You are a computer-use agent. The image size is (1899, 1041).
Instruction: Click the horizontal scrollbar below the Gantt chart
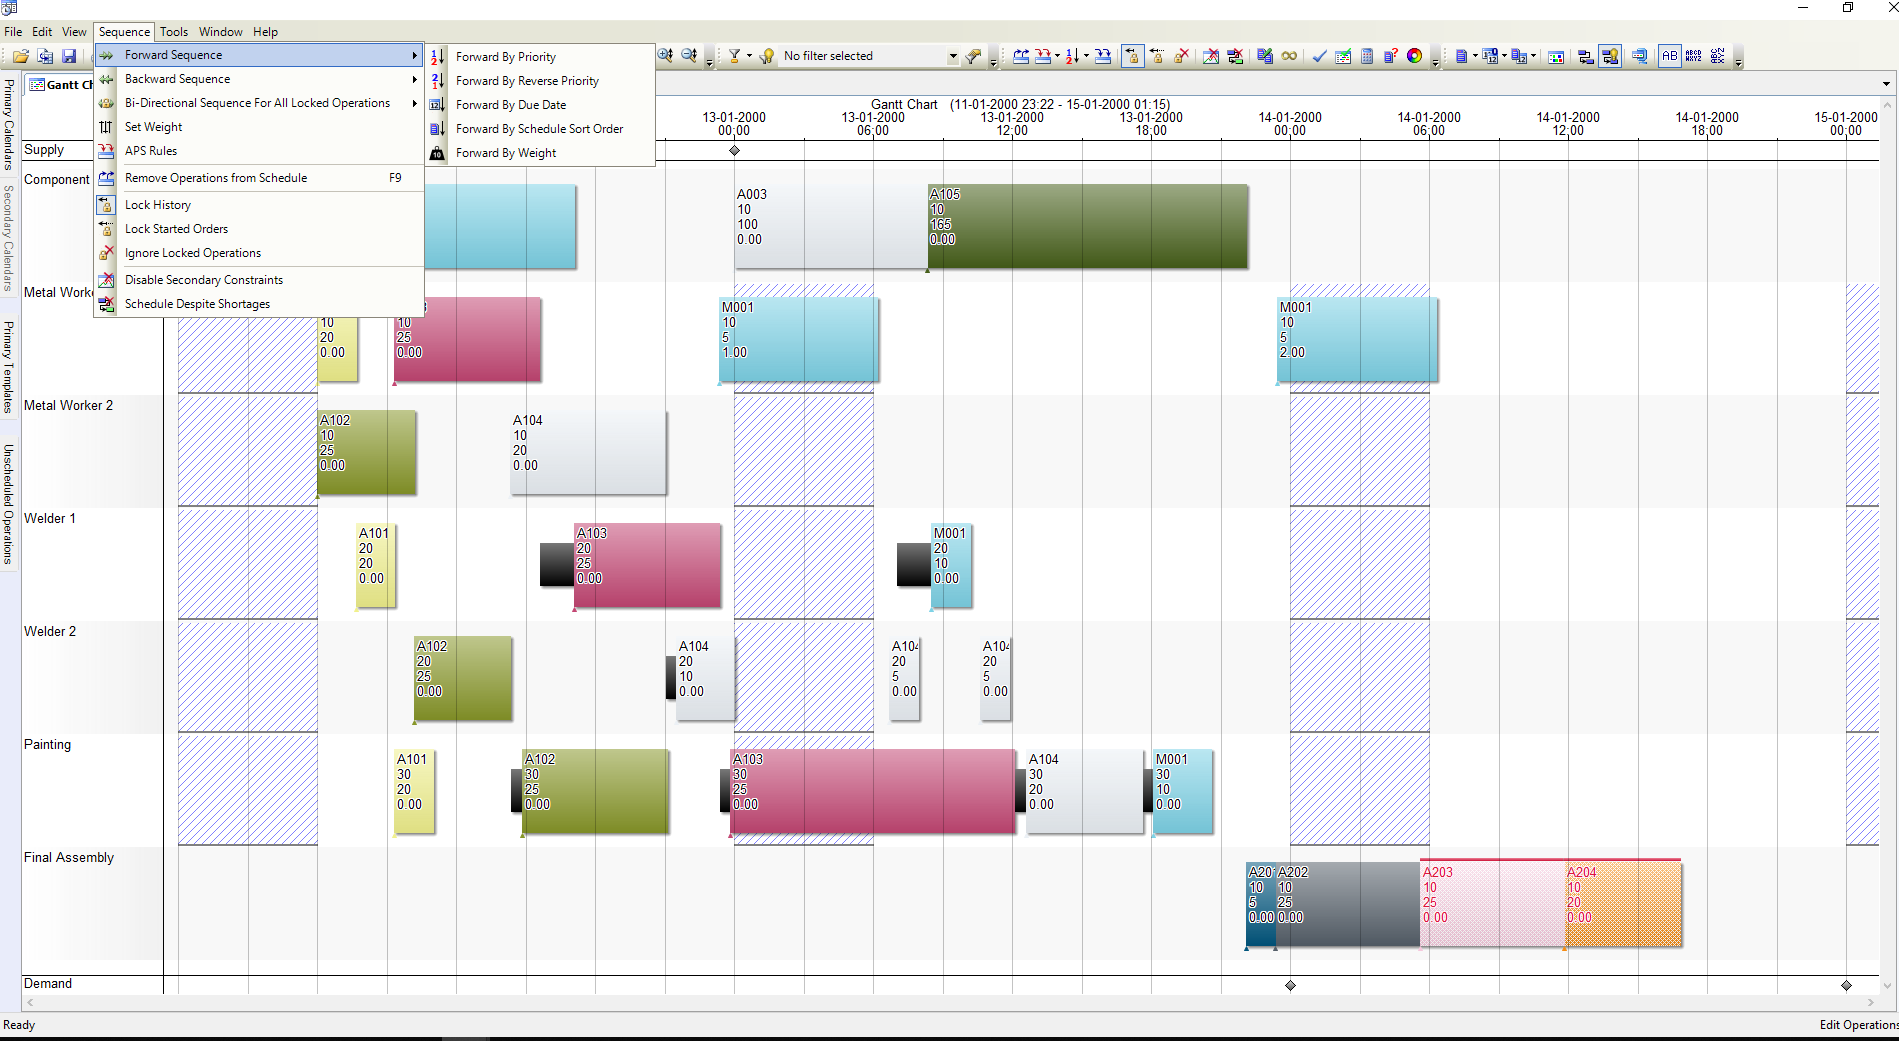point(948,1002)
